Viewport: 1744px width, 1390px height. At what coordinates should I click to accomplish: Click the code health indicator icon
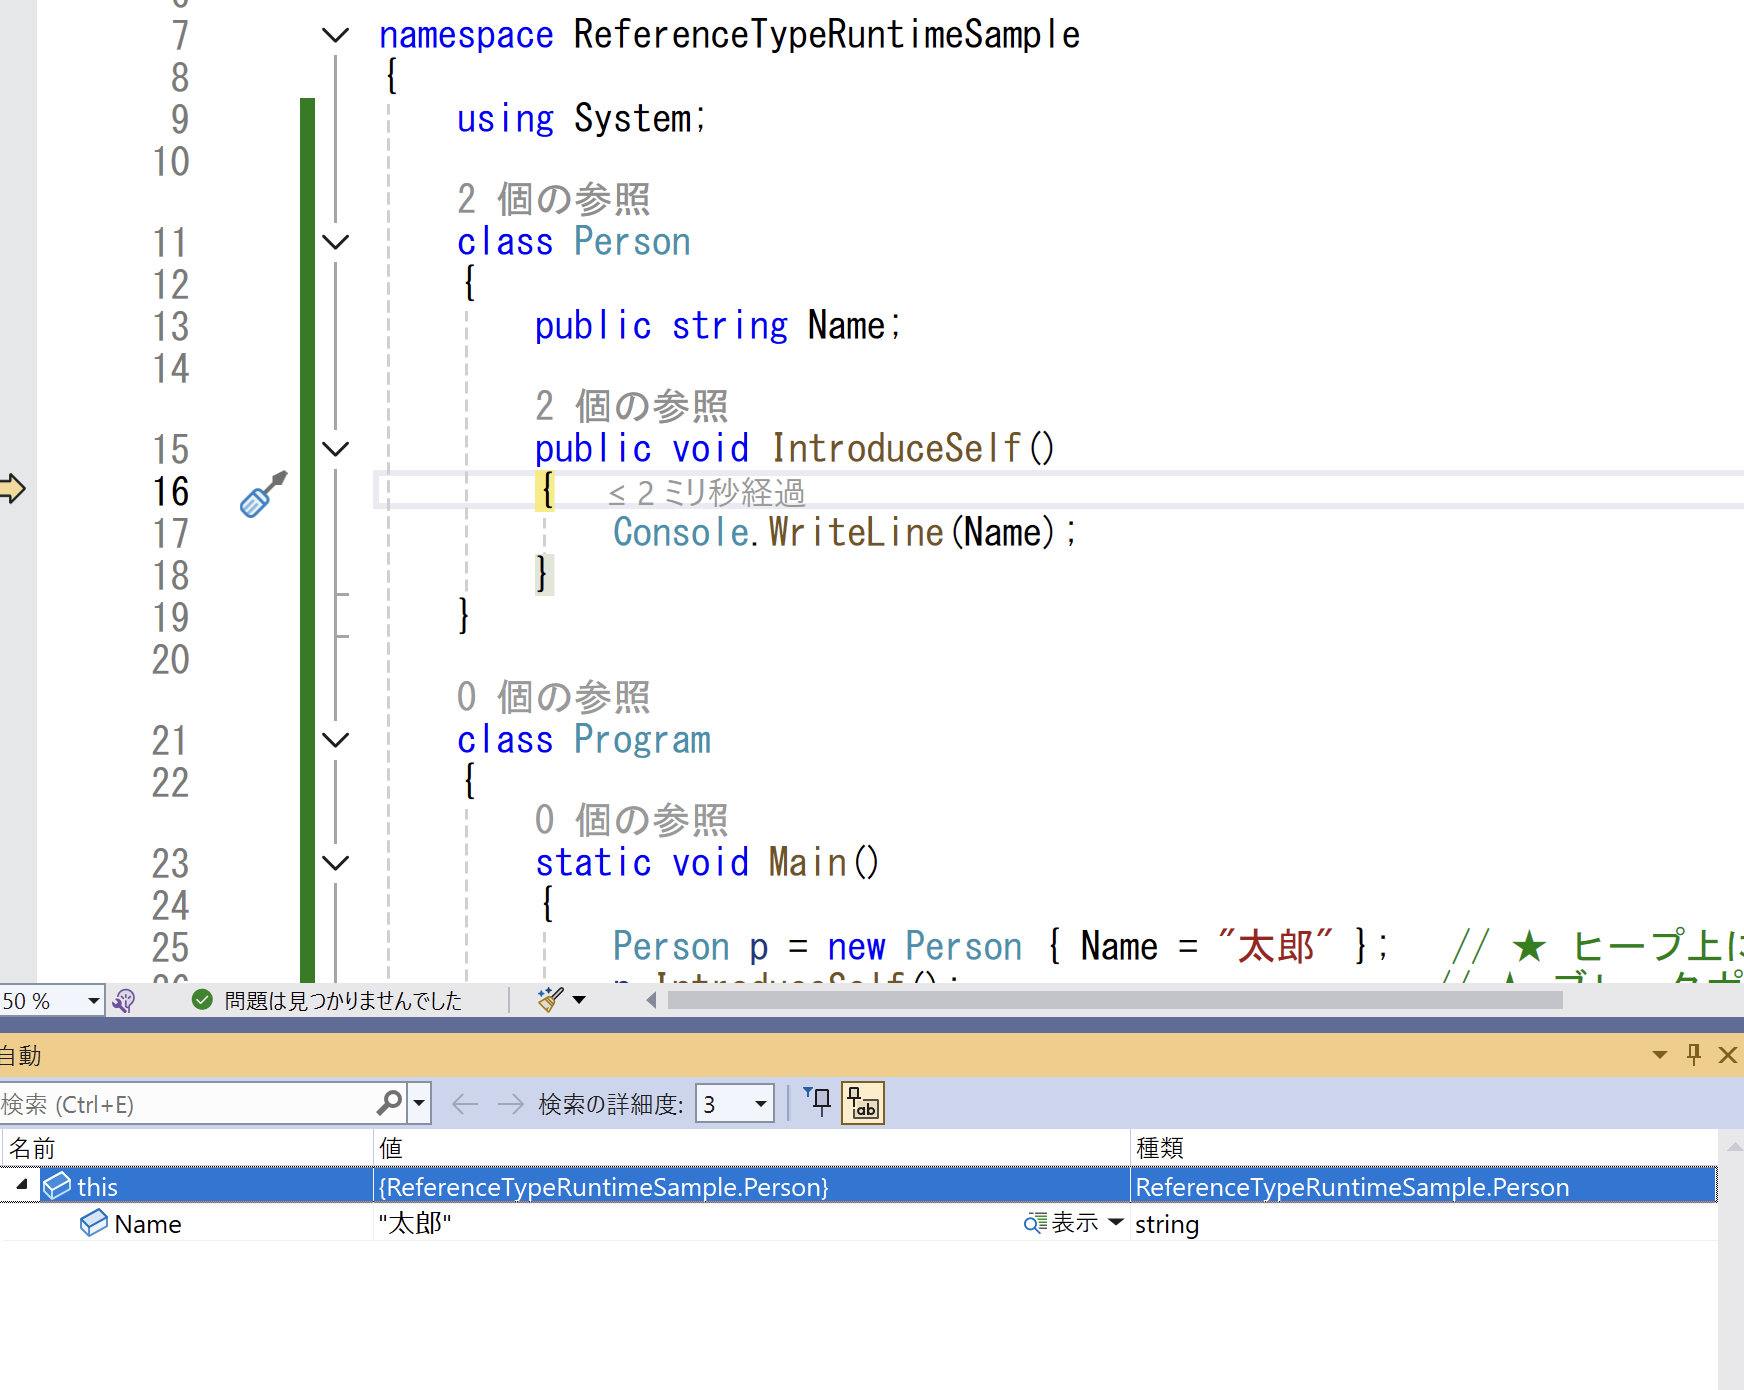point(124,1000)
